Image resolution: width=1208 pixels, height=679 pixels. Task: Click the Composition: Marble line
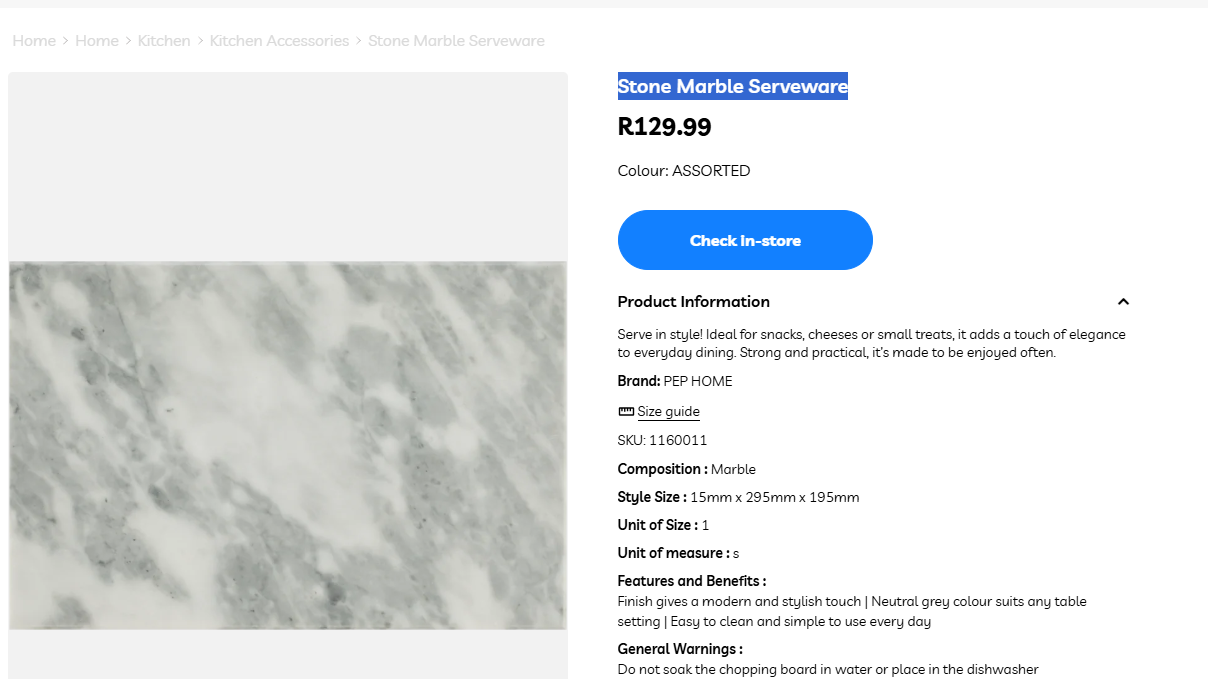coord(687,469)
